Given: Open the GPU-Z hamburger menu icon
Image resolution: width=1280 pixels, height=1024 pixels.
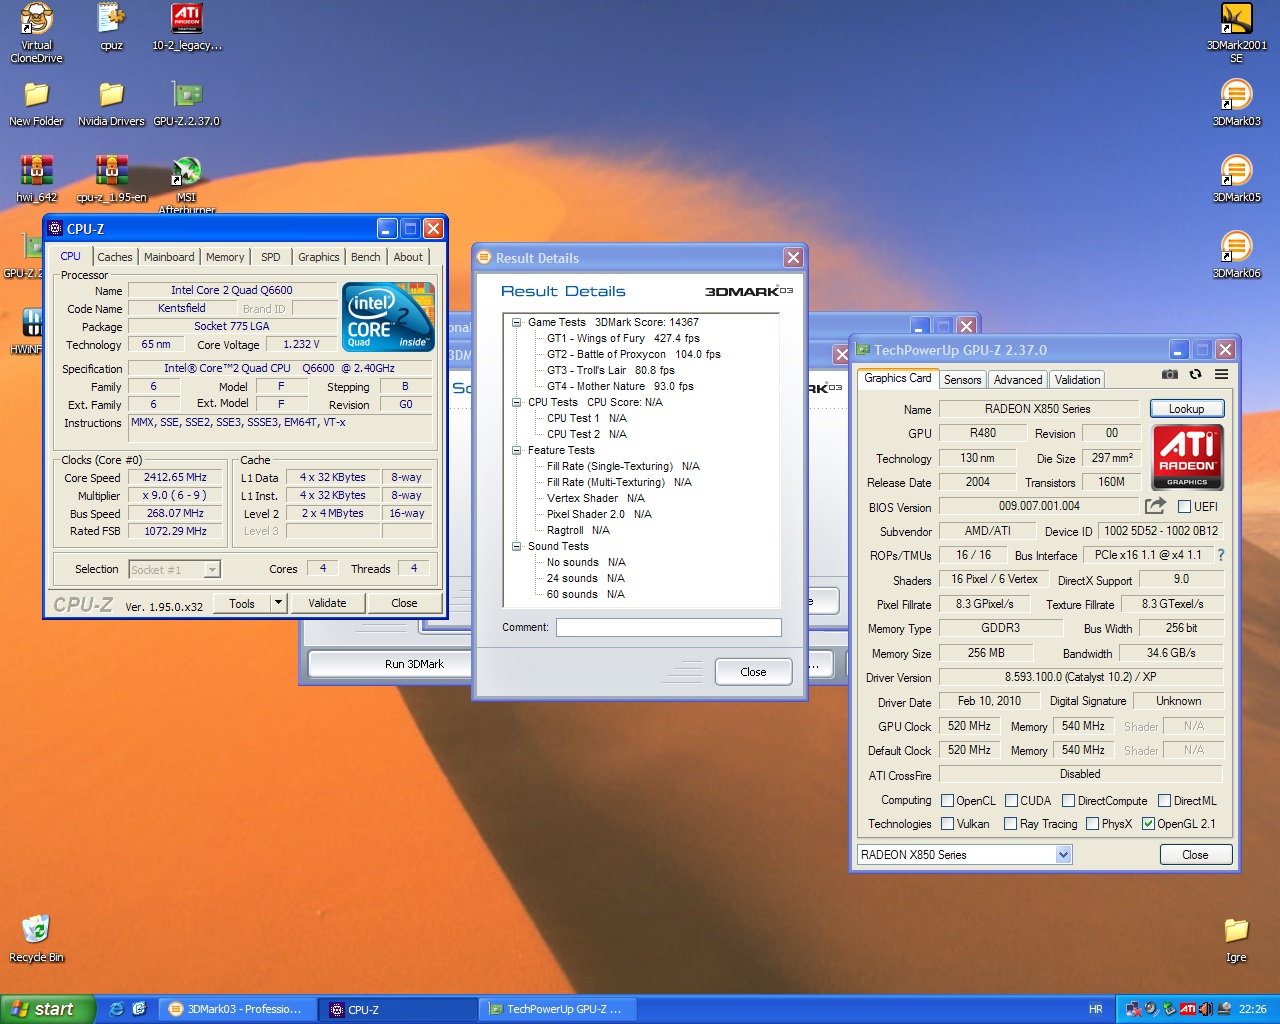Looking at the screenshot, I should [1221, 375].
